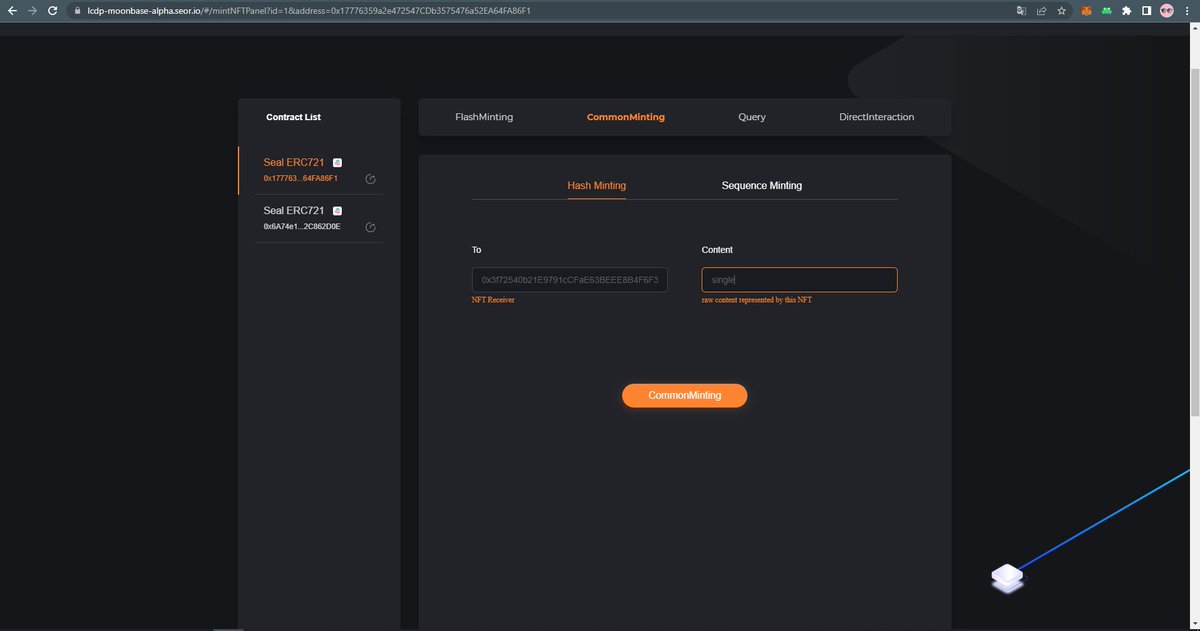The image size is (1200, 631).
Task: Select the Hash Minting sub-tab
Action: (597, 185)
